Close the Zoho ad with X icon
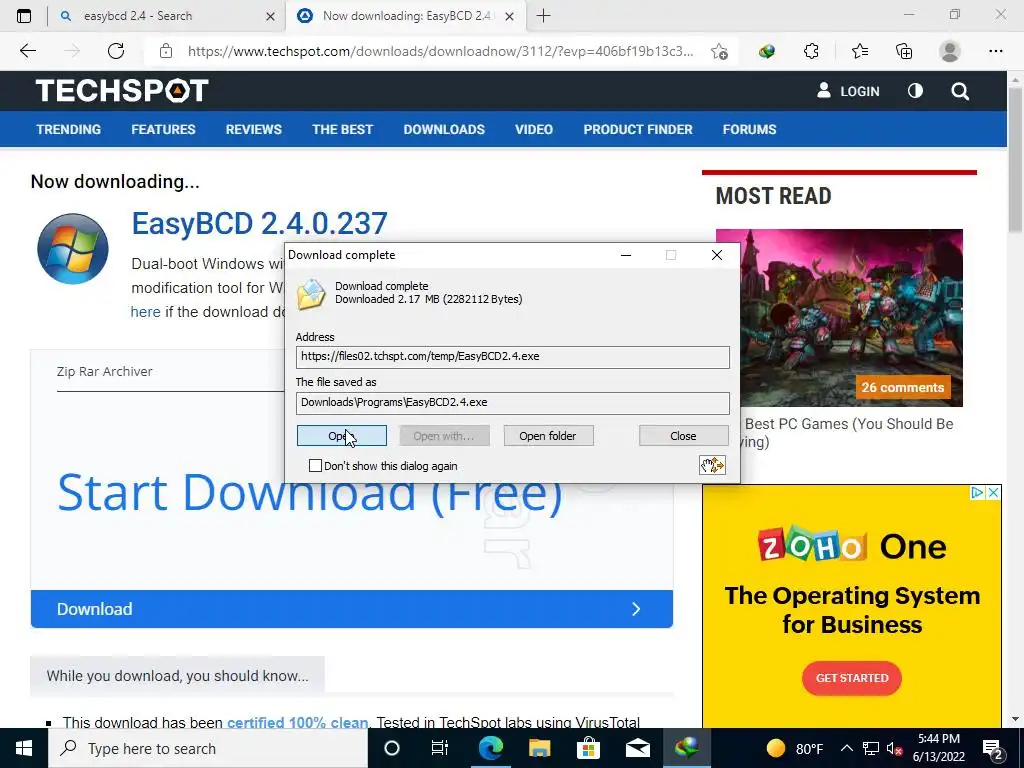1024x768 pixels. pos(993,492)
